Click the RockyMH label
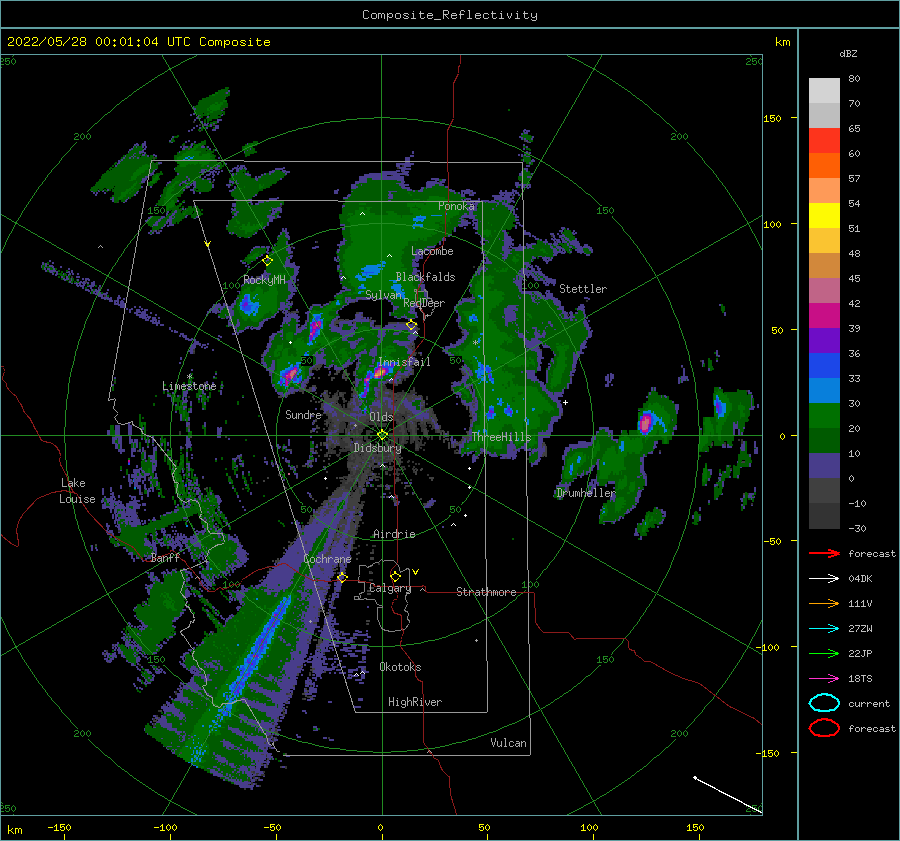The height and width of the screenshot is (841, 900). click(264, 280)
